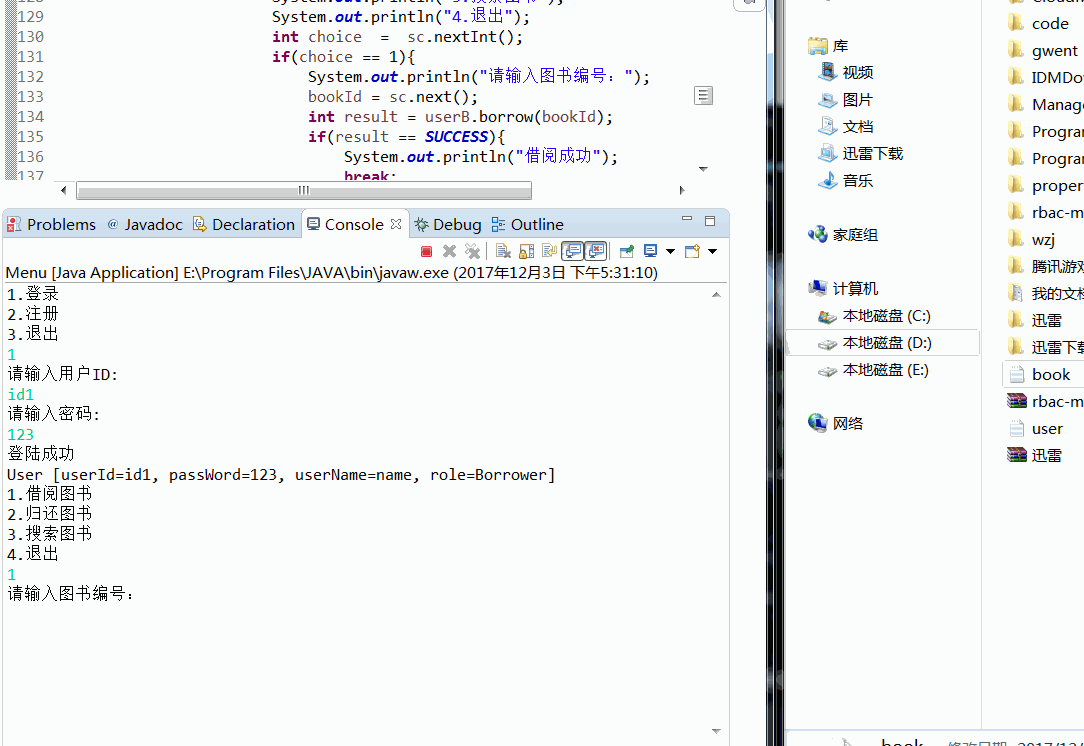Toggle show console on standard error change
Image resolution: width=1084 pixels, height=746 pixels.
[x=595, y=252]
